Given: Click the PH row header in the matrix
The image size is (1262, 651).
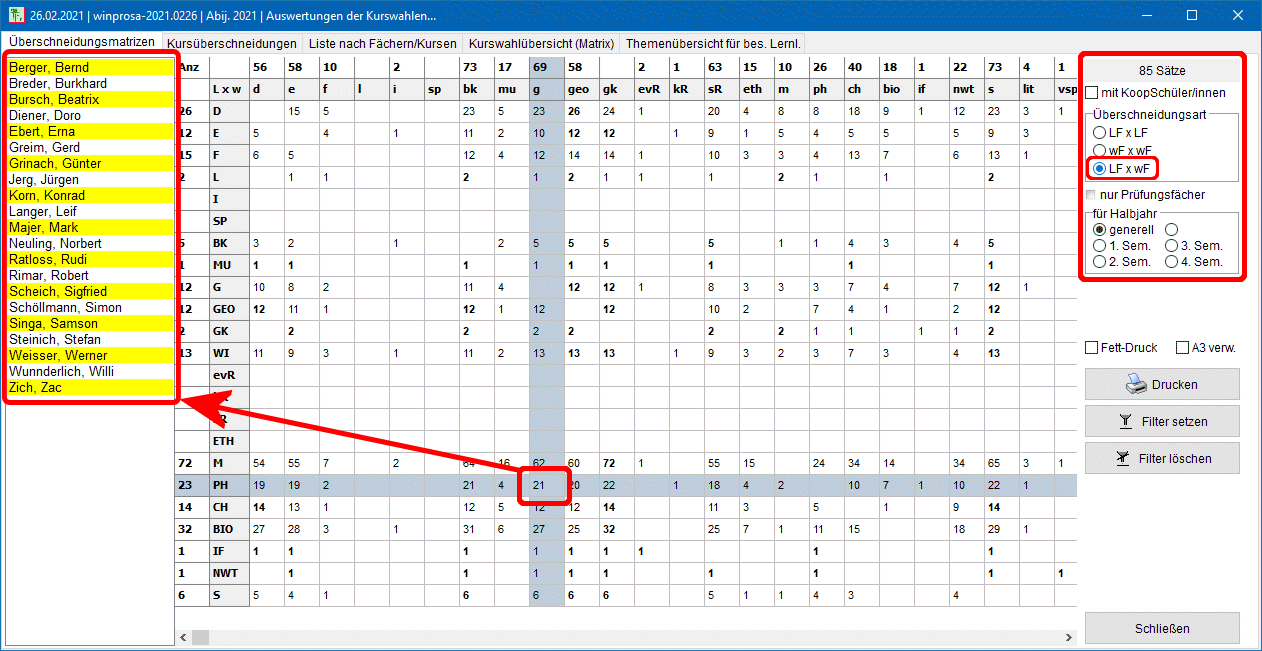Looking at the screenshot, I should point(224,485).
